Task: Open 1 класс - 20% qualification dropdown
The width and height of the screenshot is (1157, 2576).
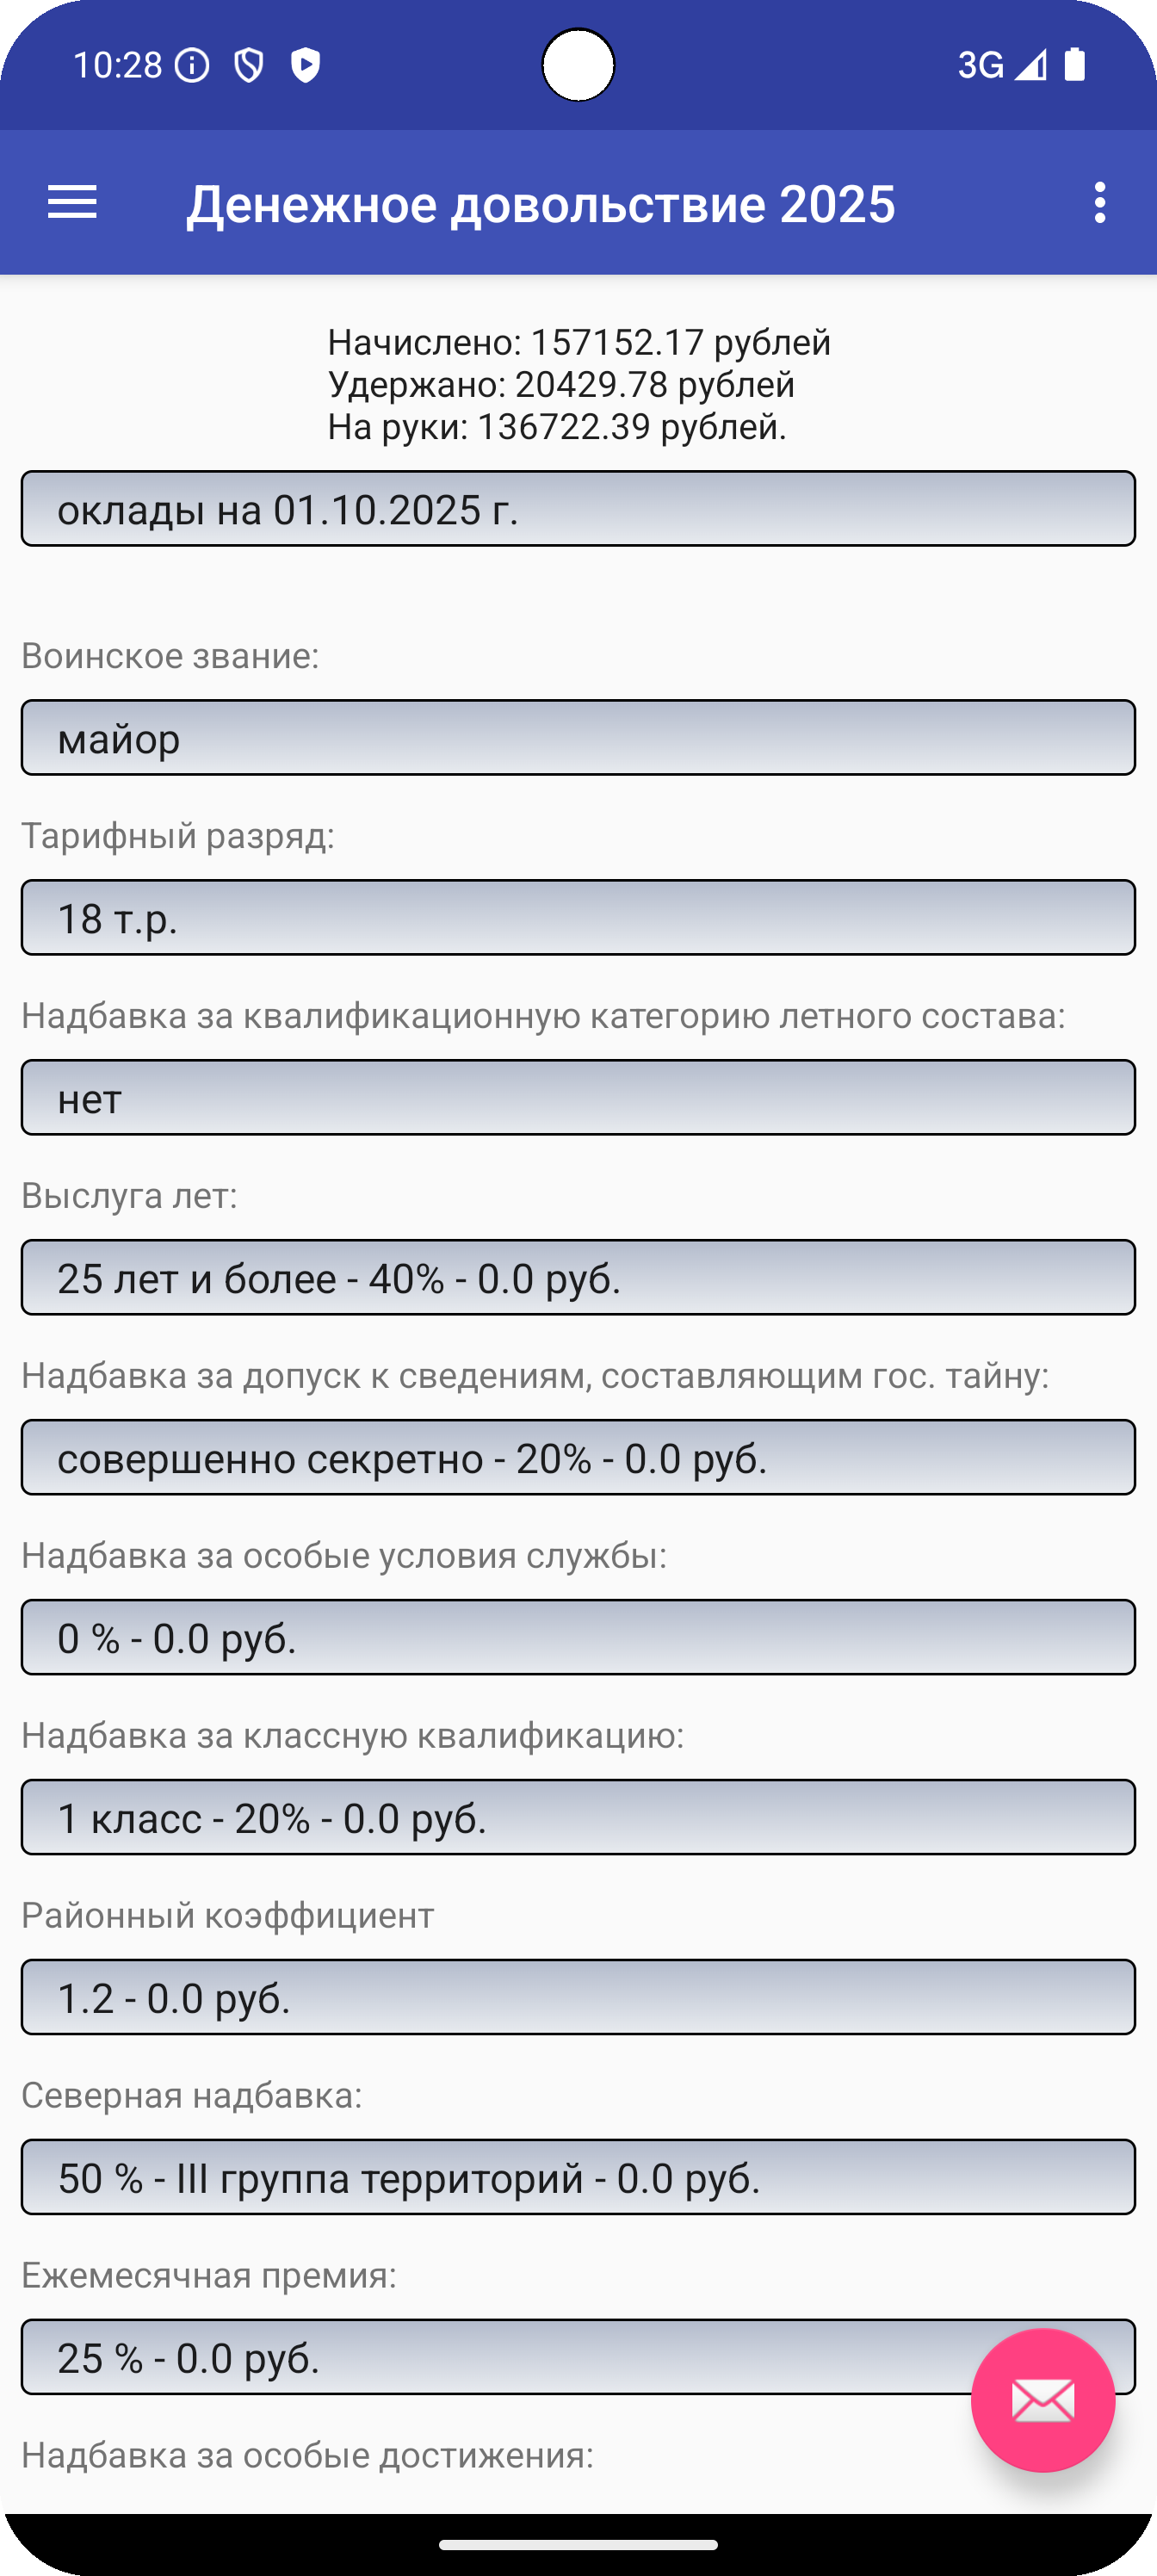Action: [x=578, y=1818]
